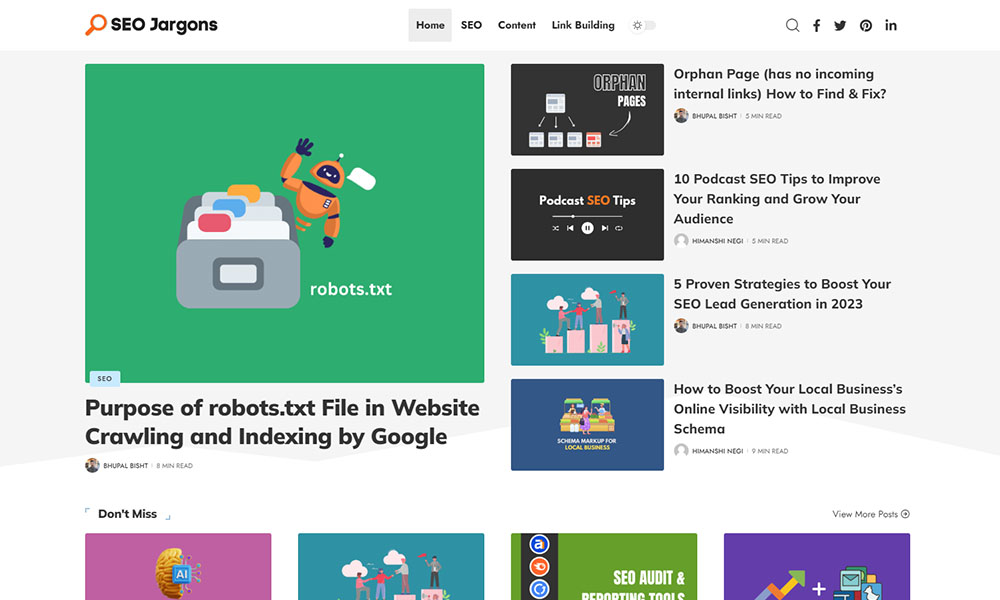1000x600 pixels.
Task: Open the search magnifier icon
Action: click(x=792, y=25)
